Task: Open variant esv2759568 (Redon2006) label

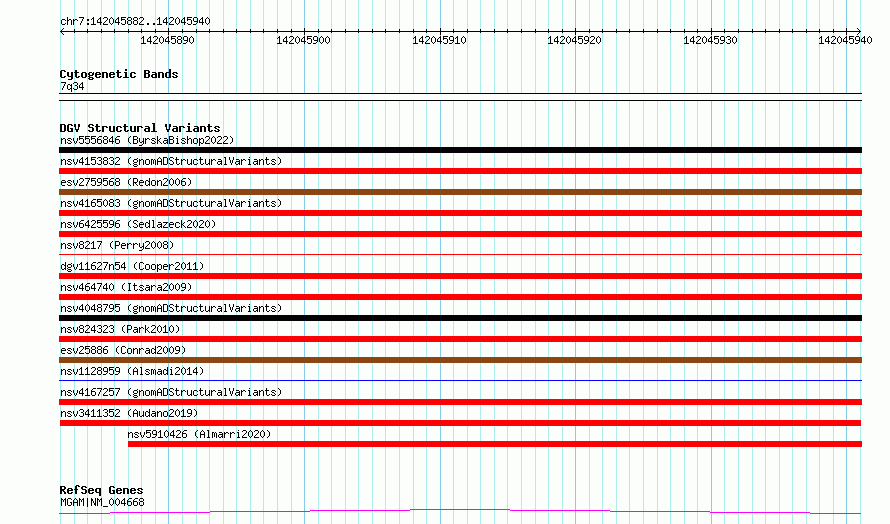Action: click(x=126, y=182)
